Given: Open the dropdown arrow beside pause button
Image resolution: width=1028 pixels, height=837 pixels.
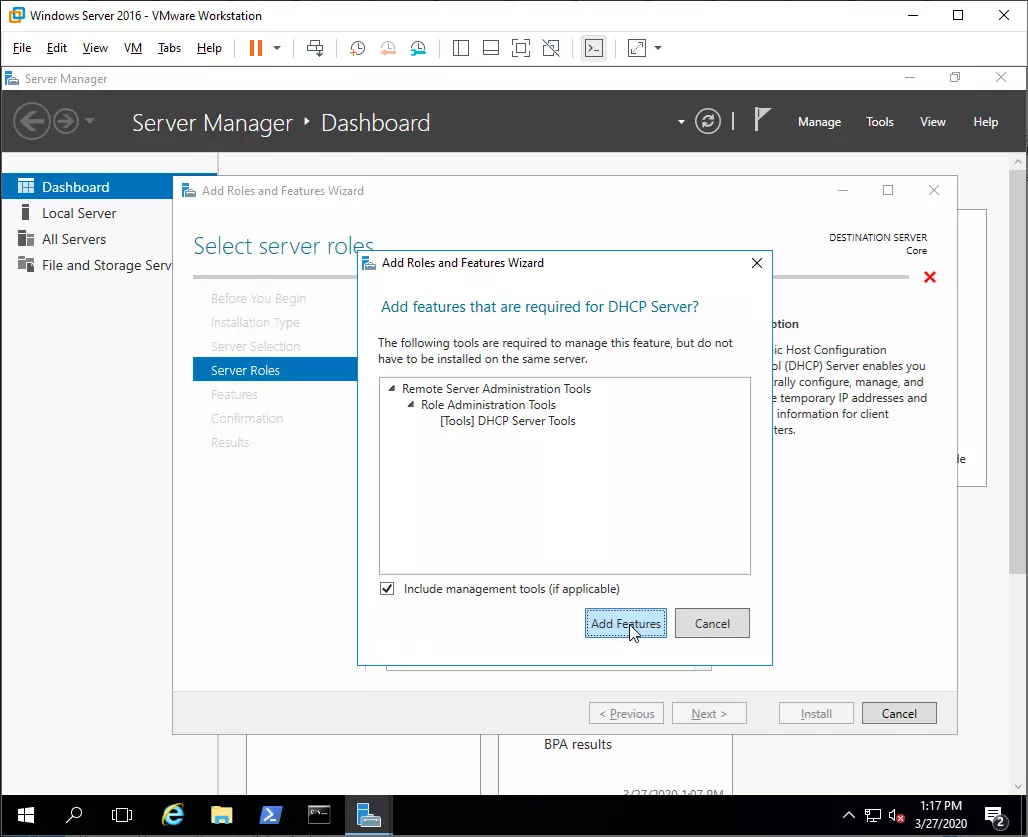Looking at the screenshot, I should pyautogui.click(x=277, y=48).
